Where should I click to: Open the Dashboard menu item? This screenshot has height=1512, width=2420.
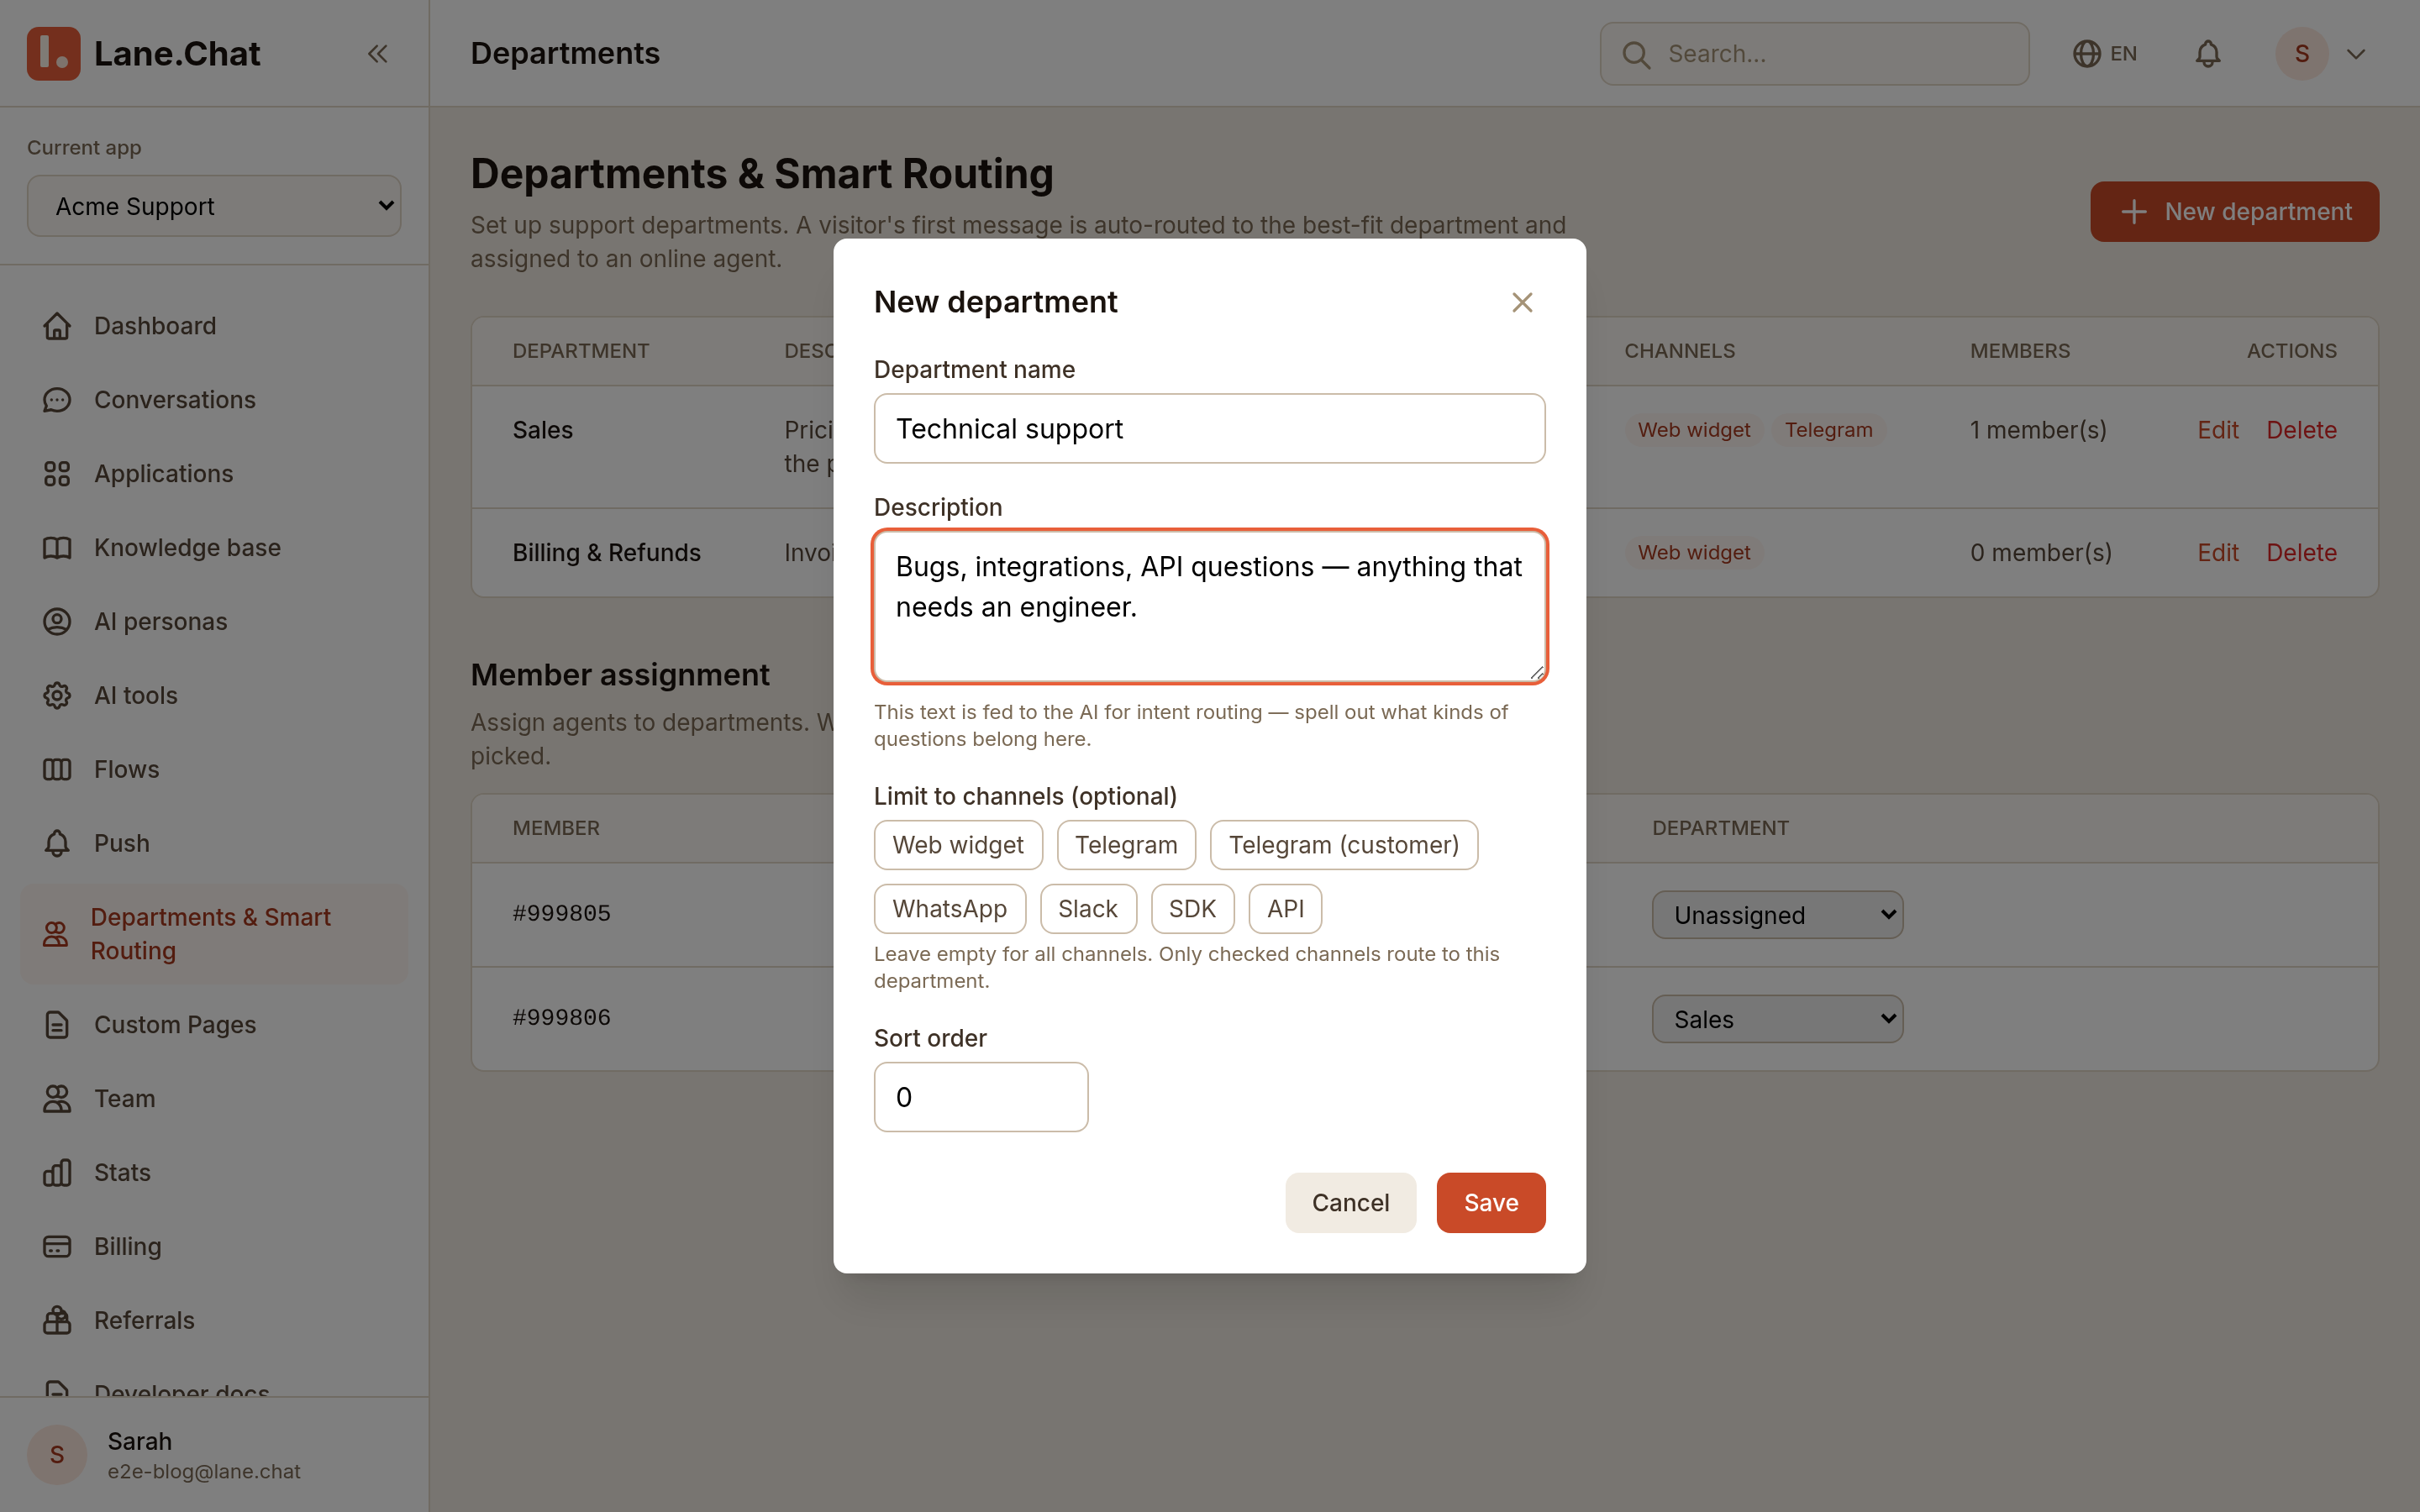tap(214, 326)
